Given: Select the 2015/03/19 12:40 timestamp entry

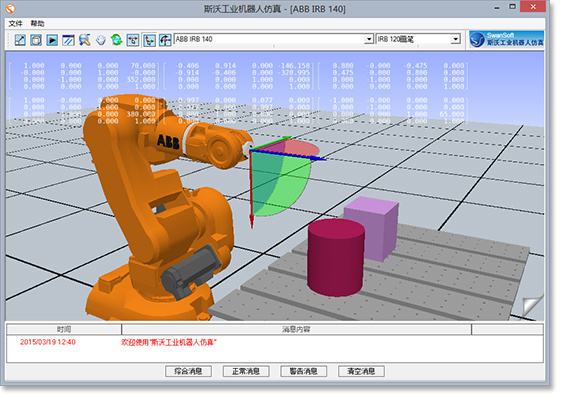Looking at the screenshot, I should pyautogui.click(x=48, y=342).
